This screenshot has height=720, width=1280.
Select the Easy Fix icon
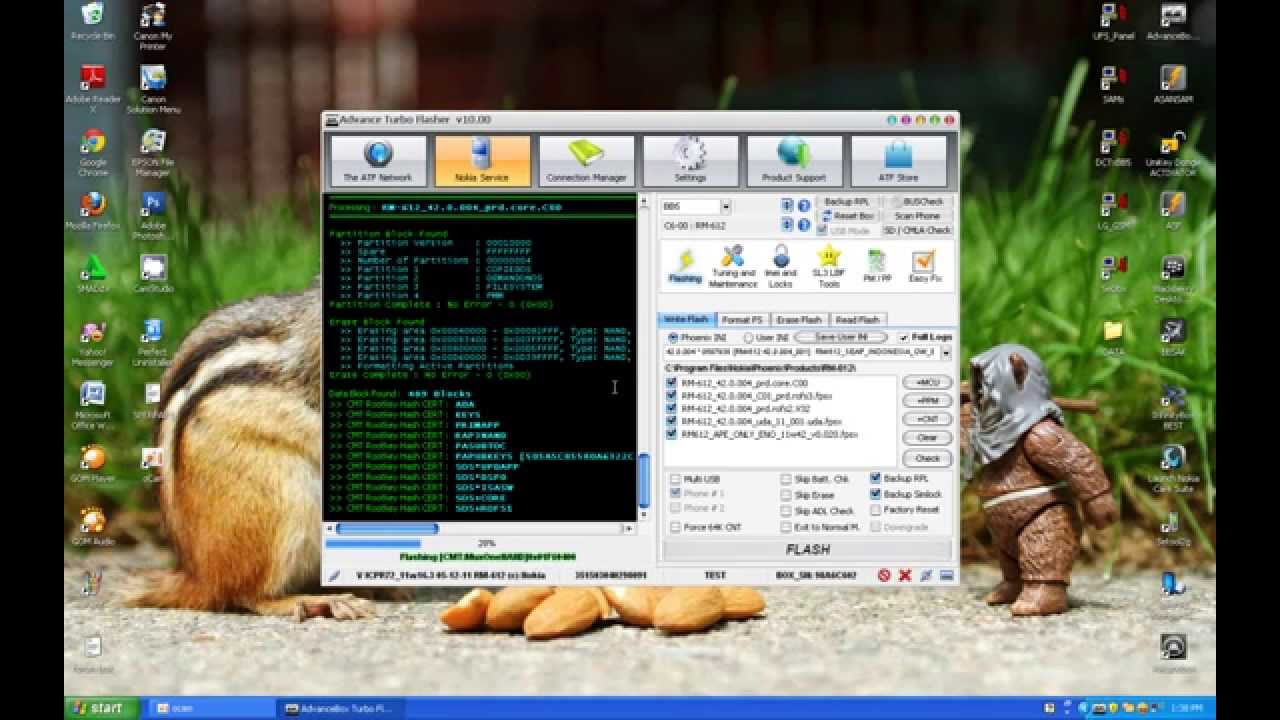(924, 266)
